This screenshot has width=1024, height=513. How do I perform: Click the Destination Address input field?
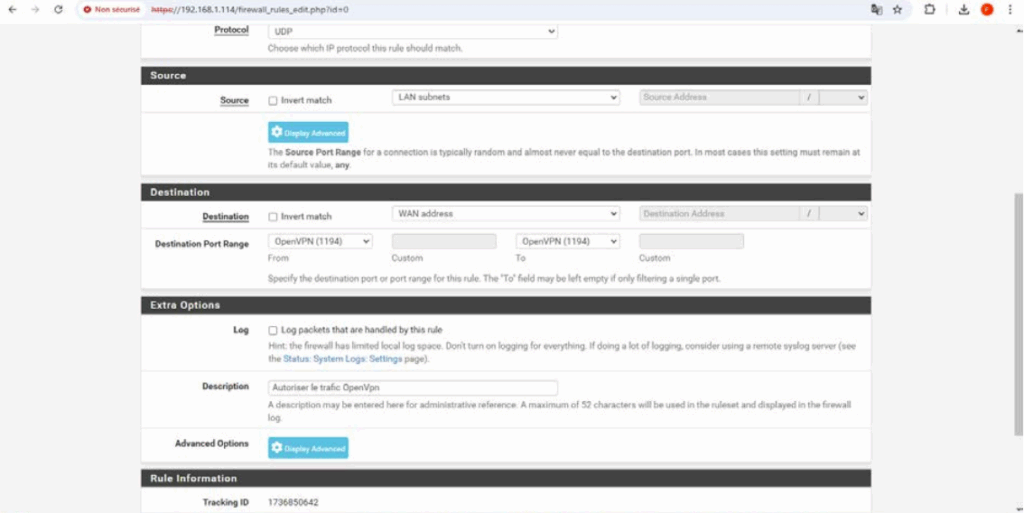719,213
